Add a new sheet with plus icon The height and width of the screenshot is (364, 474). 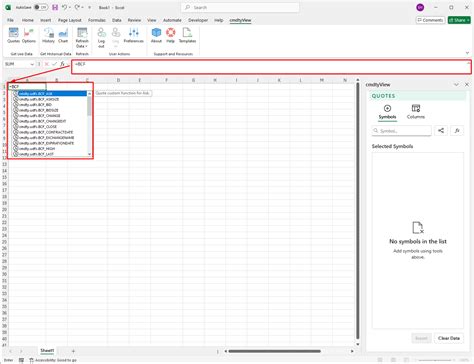click(x=73, y=351)
